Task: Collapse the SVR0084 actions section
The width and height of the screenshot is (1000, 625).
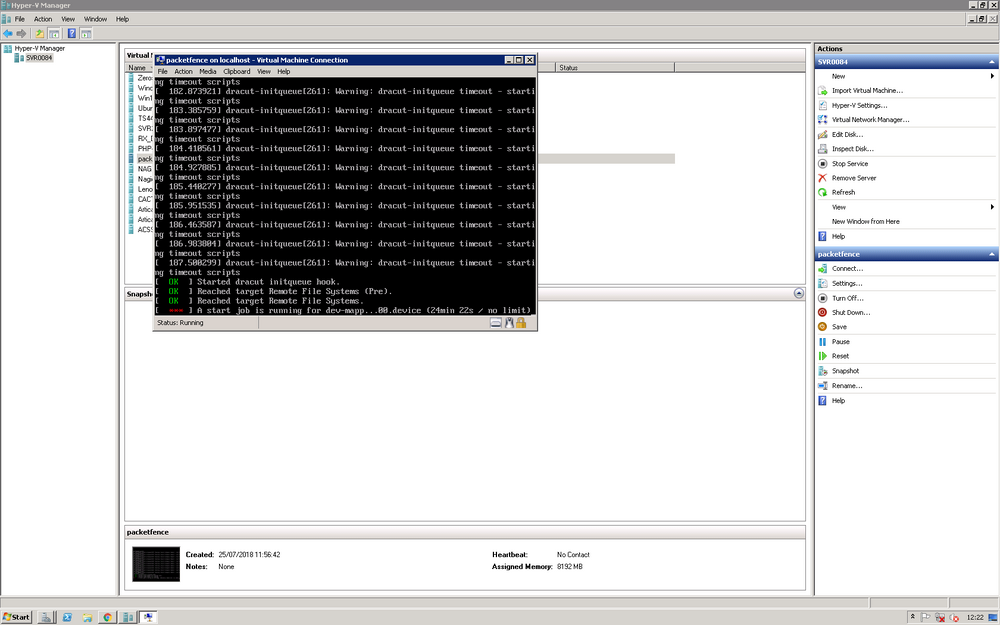Action: (x=992, y=62)
